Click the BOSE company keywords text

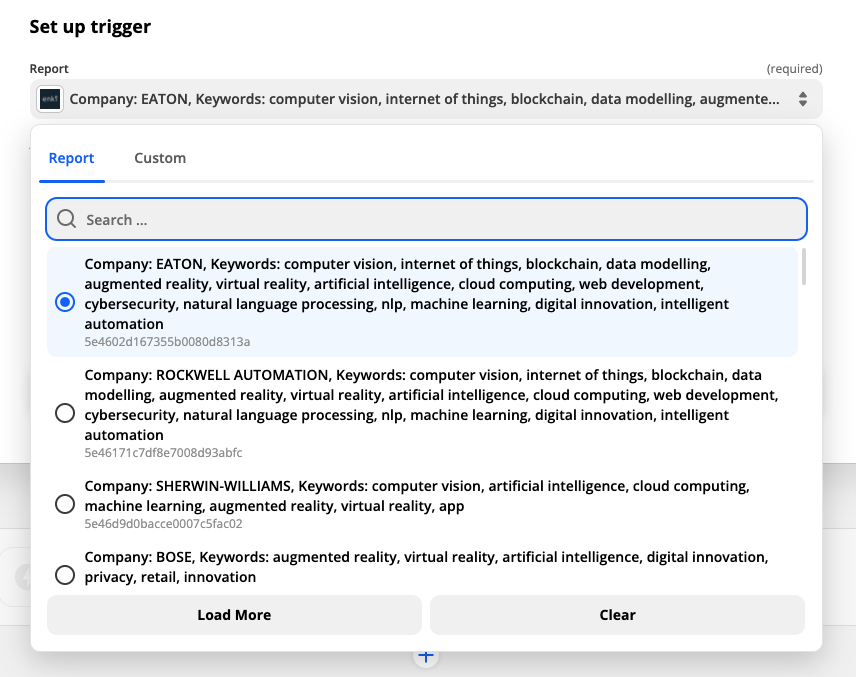(425, 566)
